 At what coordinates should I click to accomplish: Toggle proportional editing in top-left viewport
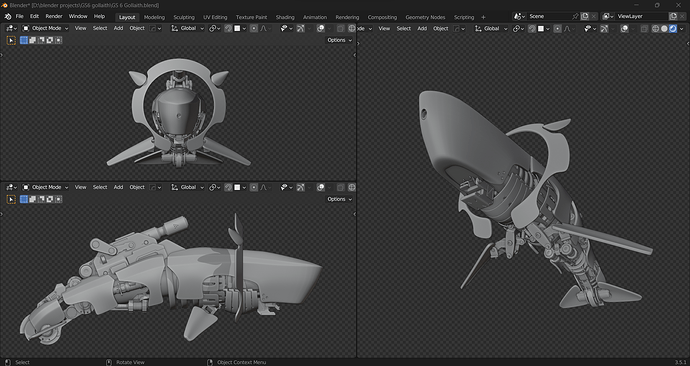pos(254,28)
